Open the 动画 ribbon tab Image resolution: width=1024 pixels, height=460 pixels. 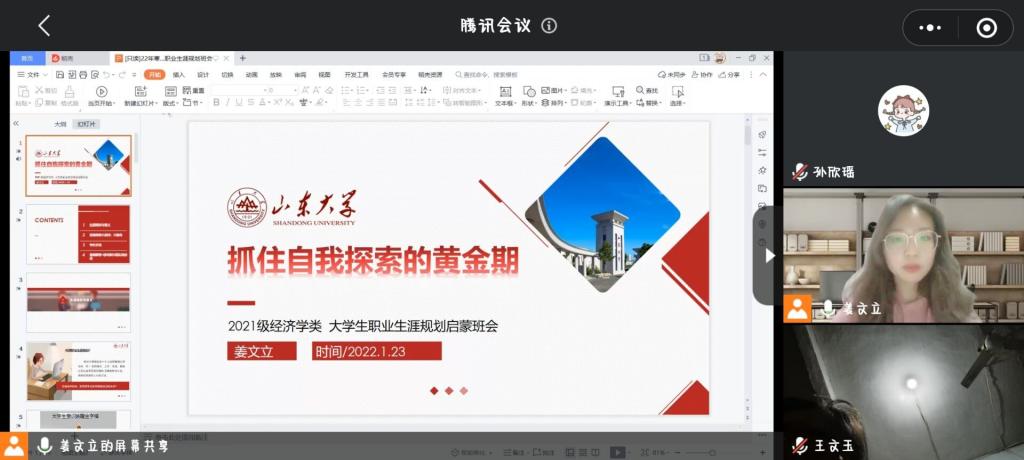[x=251, y=74]
